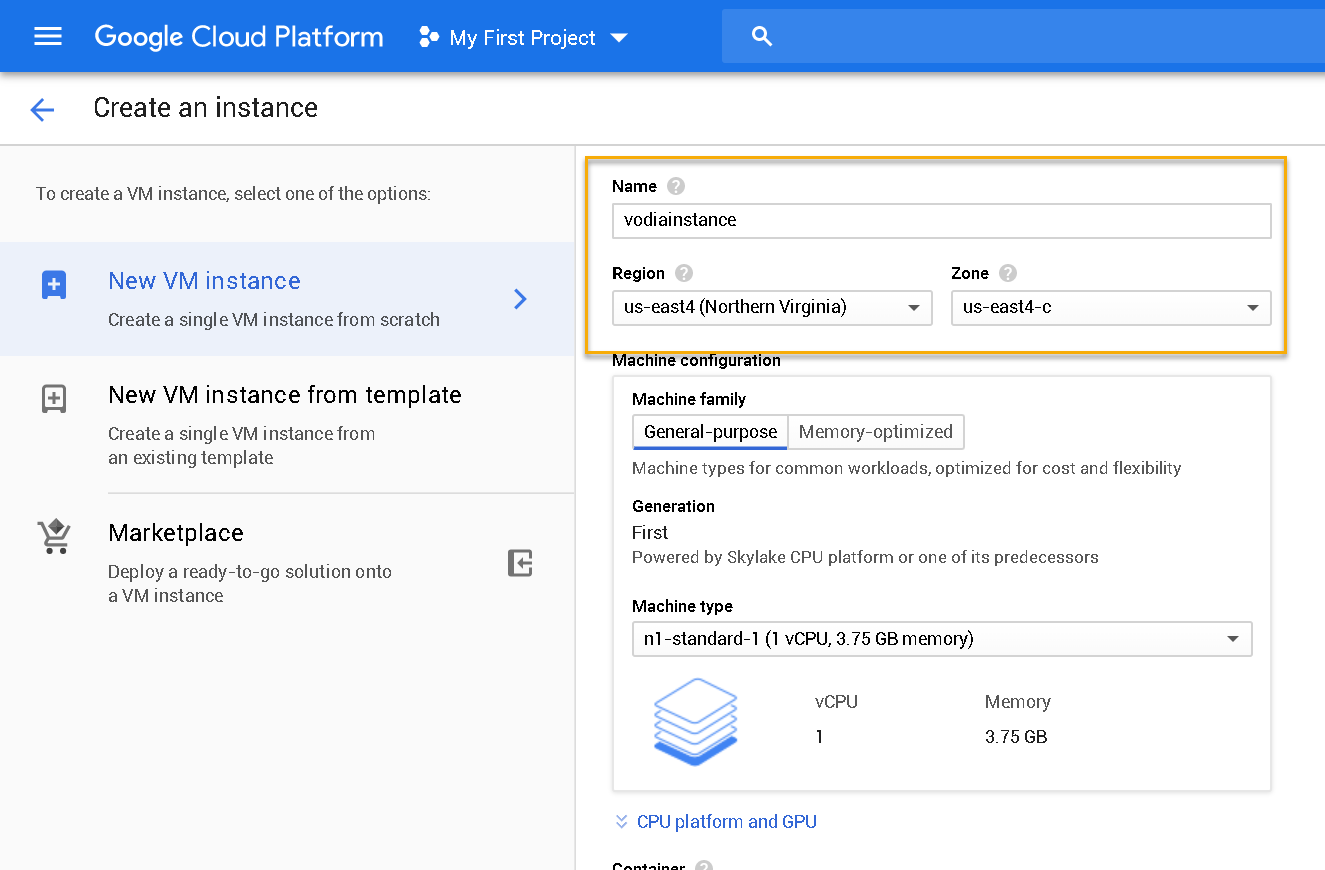Click the 'Powered by Skylake CPU platform' description
Screen dimensions: 1325x870
tap(865, 557)
